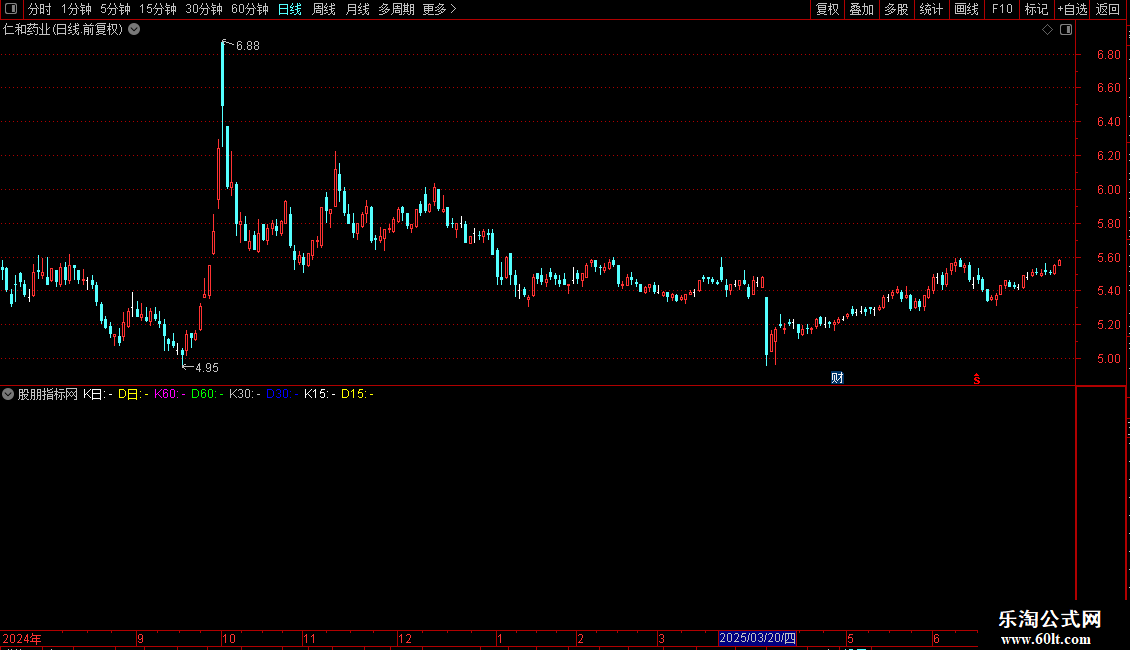This screenshot has height=650, width=1130.
Task: Click the D30 indicator value label
Action: pos(282,394)
